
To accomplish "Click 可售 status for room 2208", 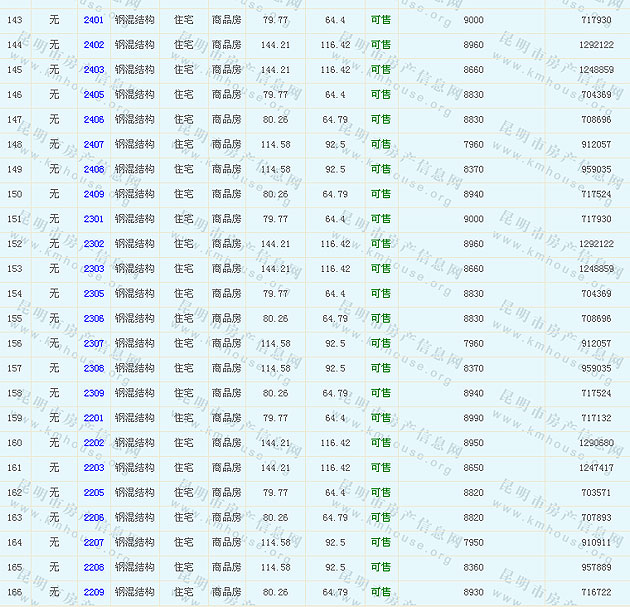I will pos(380,567).
